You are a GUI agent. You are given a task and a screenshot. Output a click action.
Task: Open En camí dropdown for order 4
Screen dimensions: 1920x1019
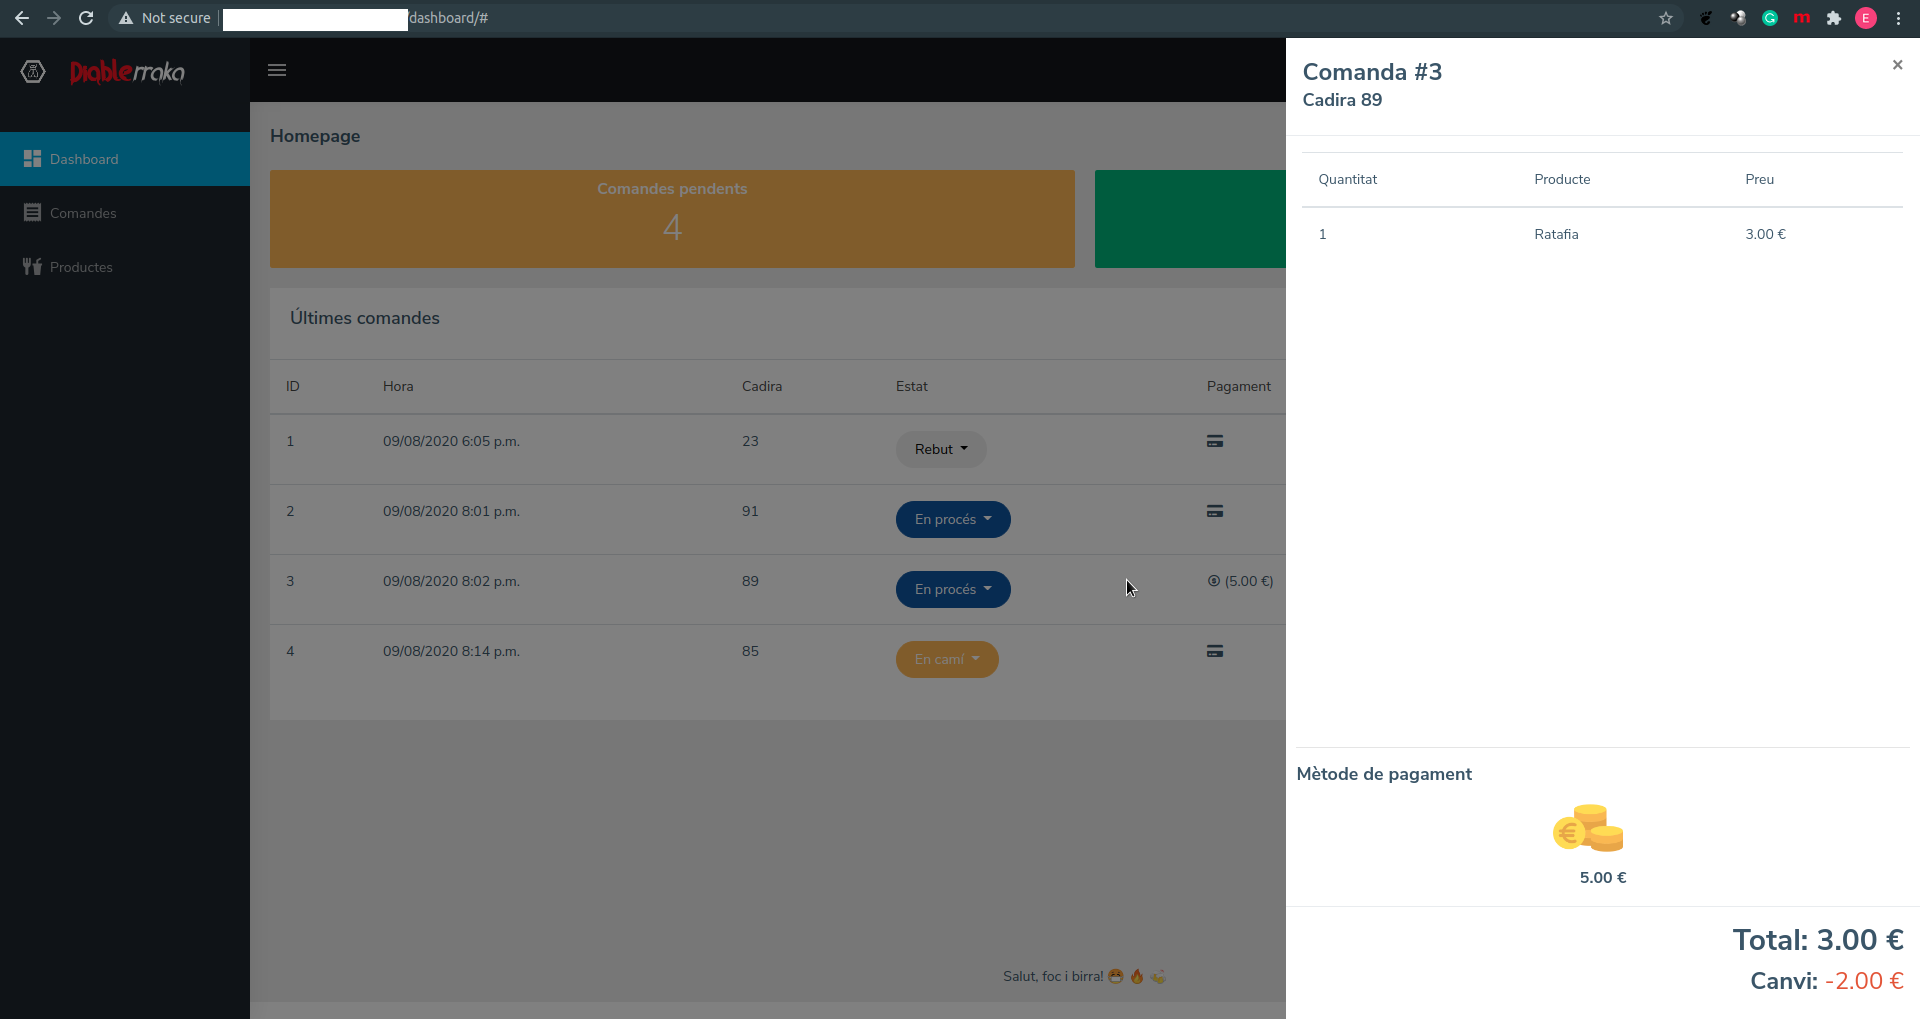pyautogui.click(x=947, y=659)
